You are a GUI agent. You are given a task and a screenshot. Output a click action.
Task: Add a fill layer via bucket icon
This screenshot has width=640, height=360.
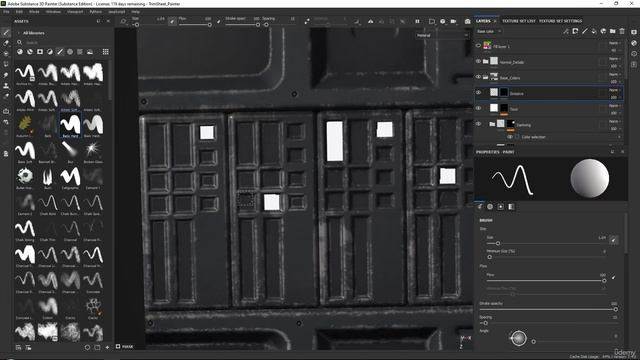click(594, 31)
